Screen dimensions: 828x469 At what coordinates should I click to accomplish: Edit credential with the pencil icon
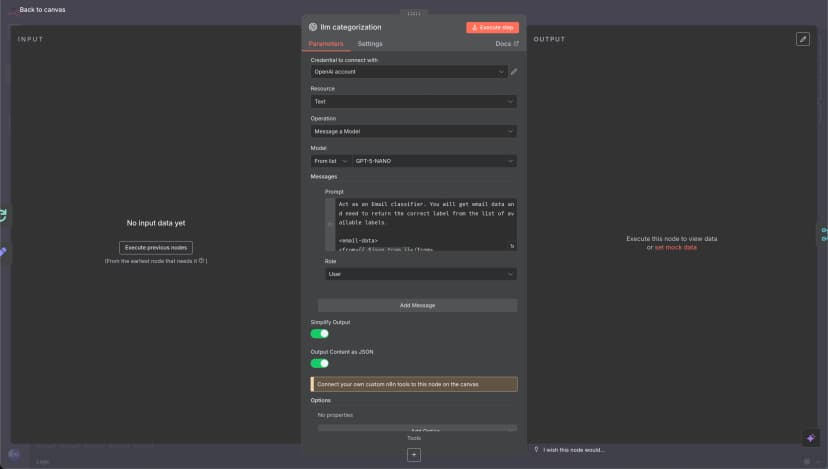tap(514, 72)
